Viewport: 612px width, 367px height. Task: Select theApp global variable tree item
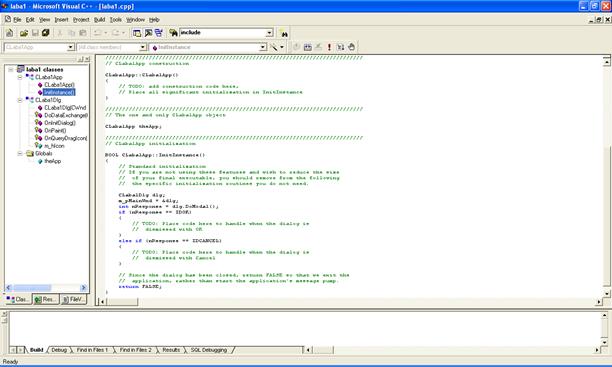pos(52,161)
